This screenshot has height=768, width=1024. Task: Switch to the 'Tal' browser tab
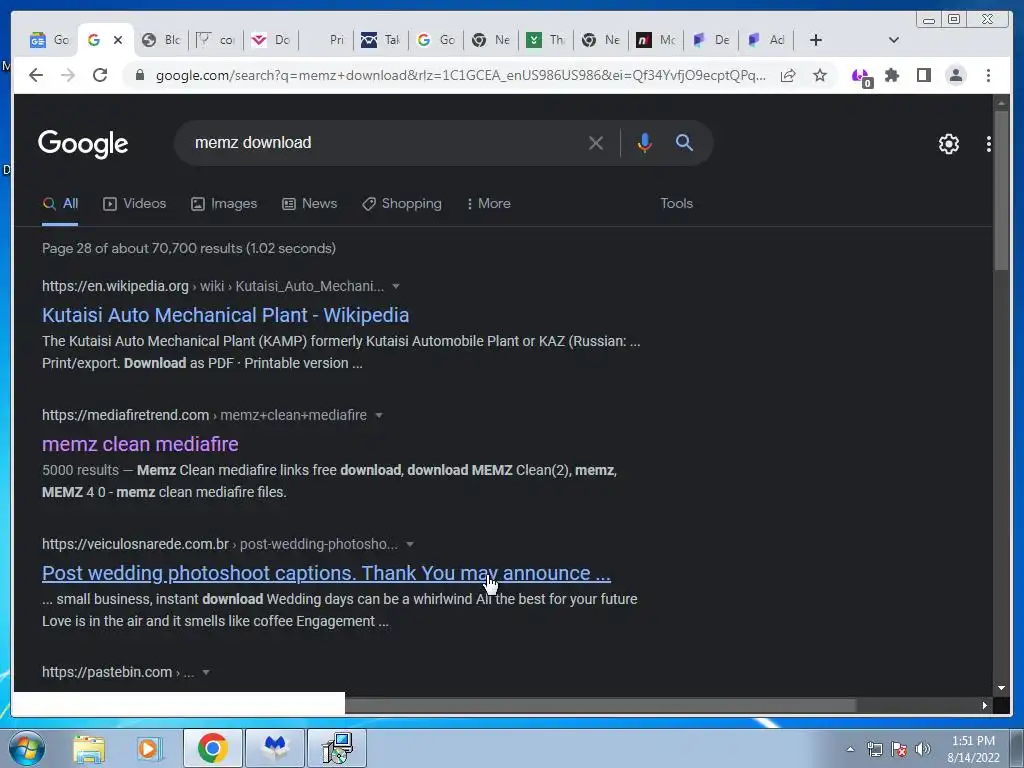click(381, 40)
